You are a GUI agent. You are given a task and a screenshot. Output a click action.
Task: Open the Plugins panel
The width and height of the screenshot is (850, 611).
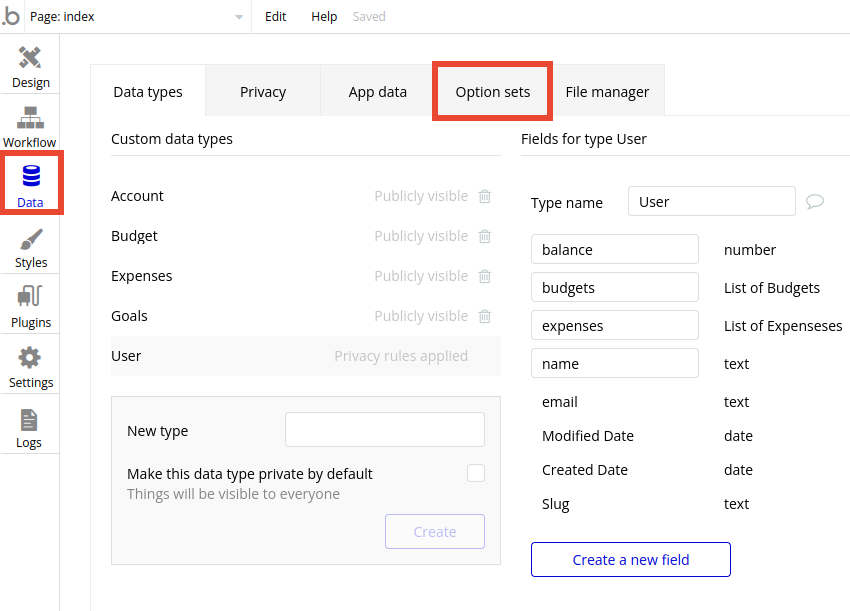[x=29, y=305]
